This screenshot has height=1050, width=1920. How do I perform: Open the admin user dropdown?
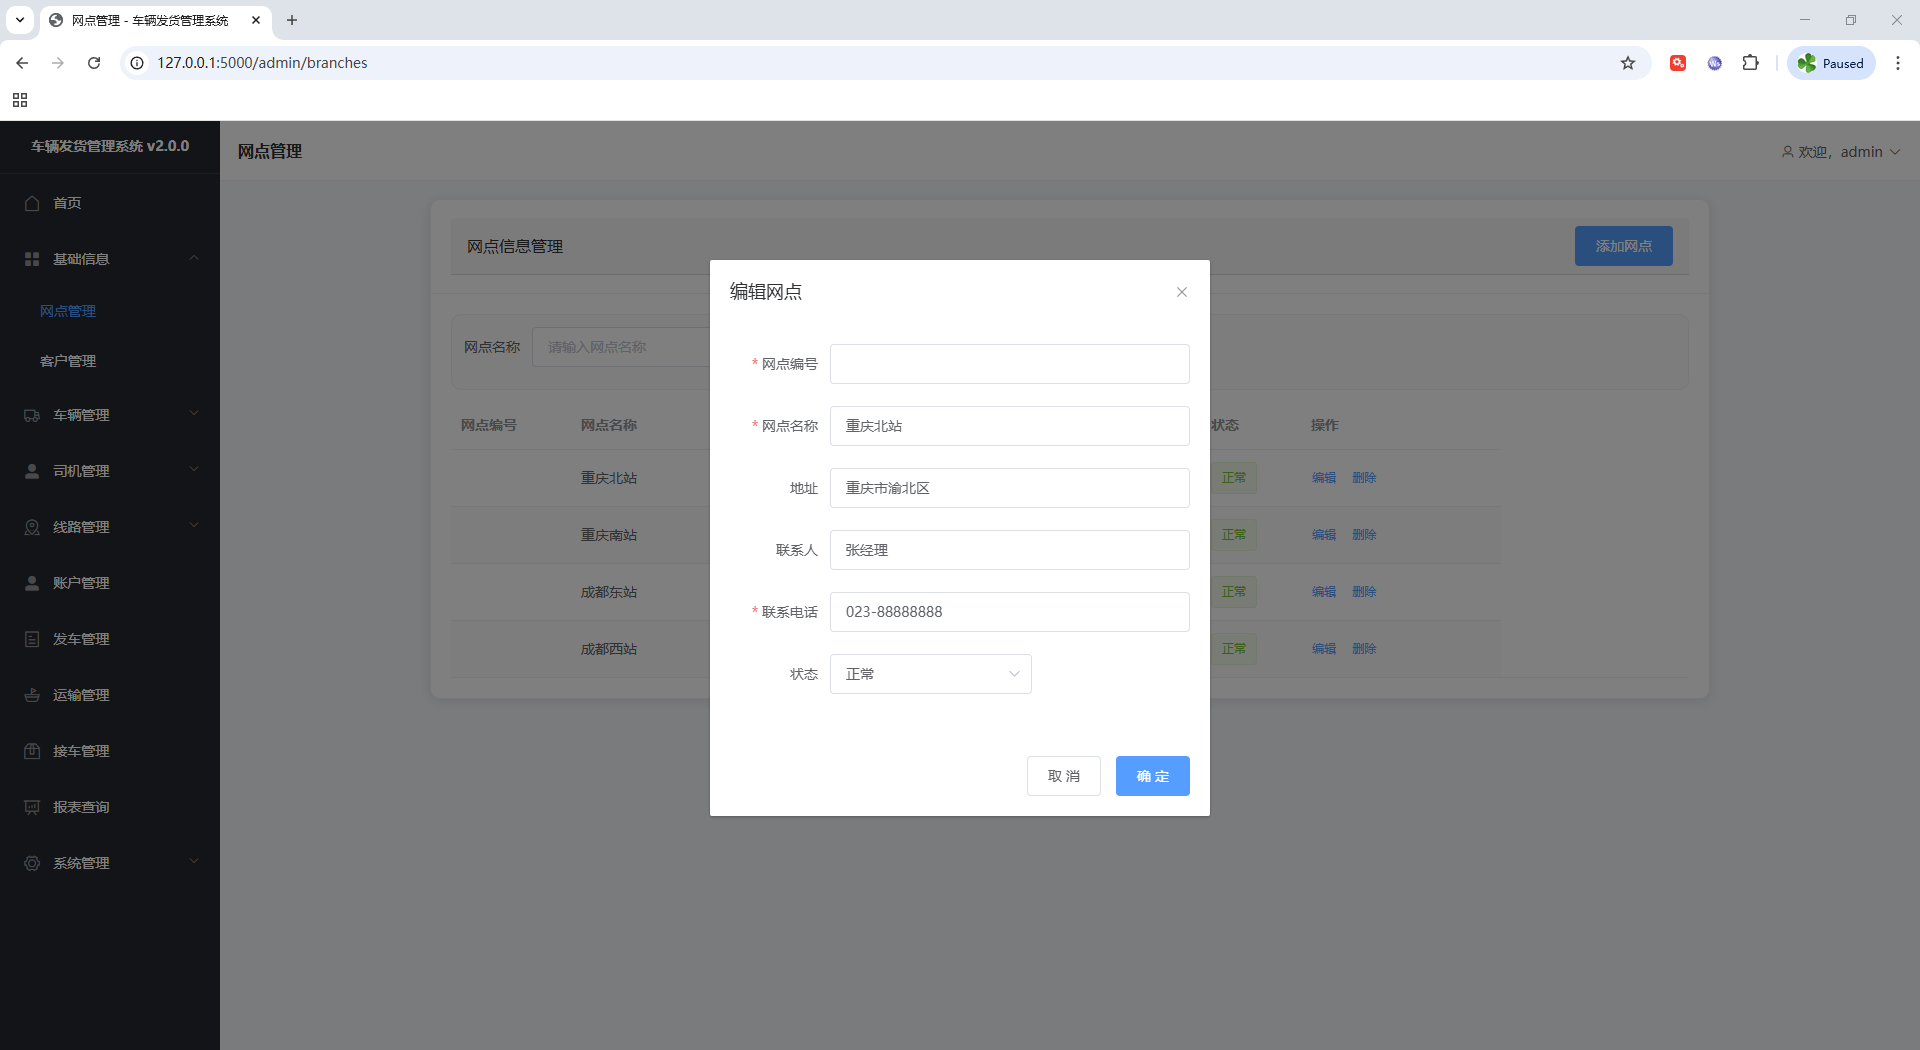click(1840, 152)
